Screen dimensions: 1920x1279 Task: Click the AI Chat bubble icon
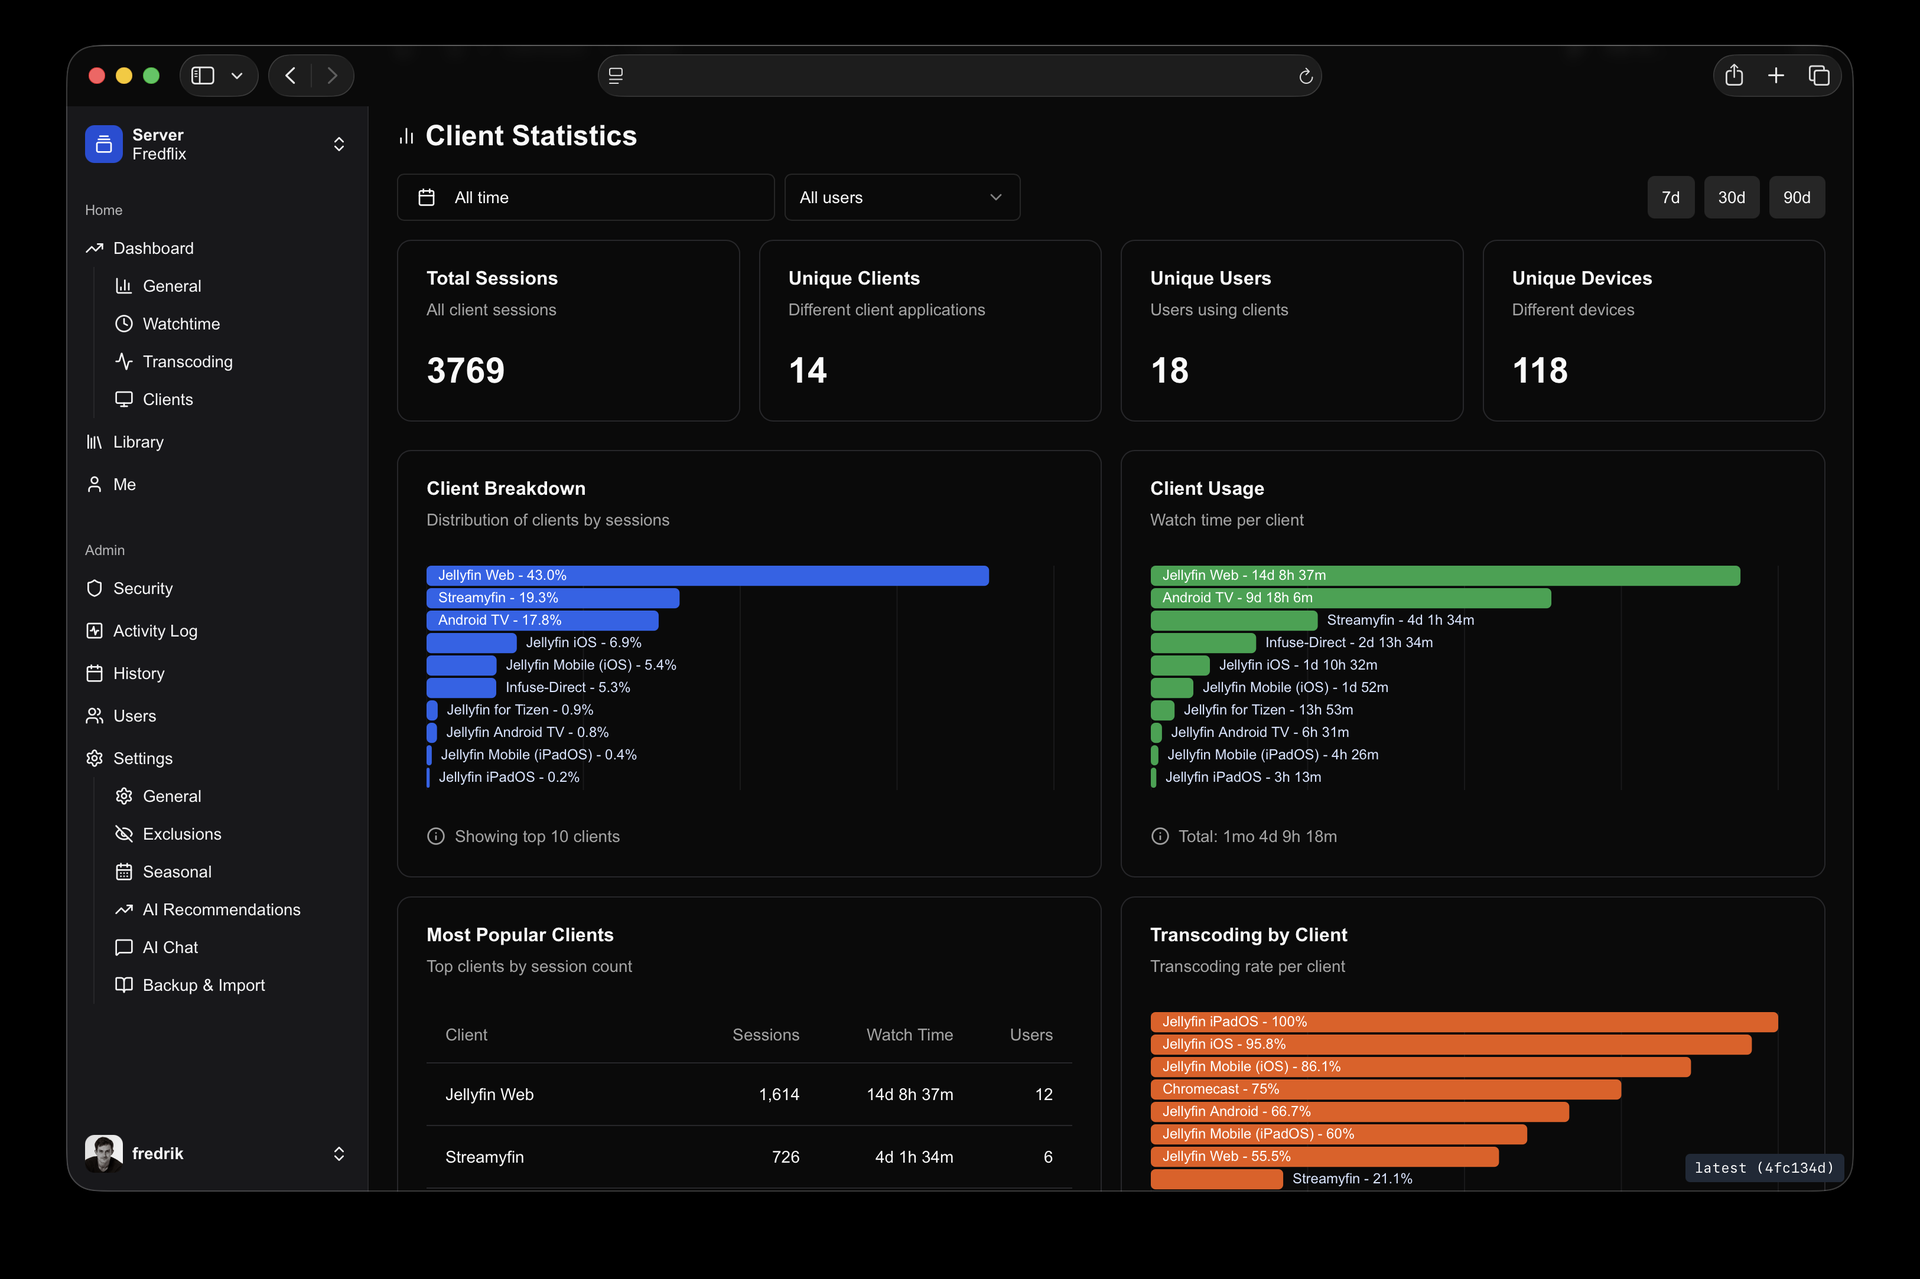[x=124, y=947]
